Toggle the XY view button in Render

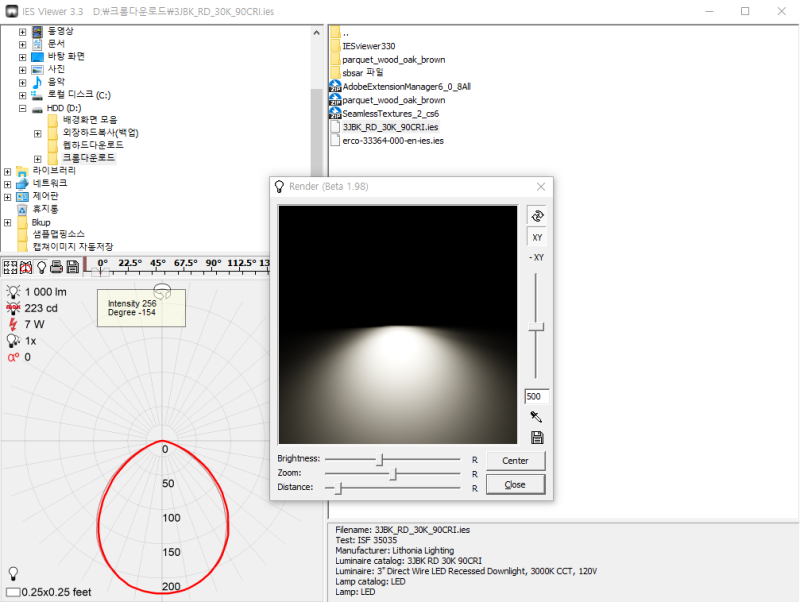point(537,238)
